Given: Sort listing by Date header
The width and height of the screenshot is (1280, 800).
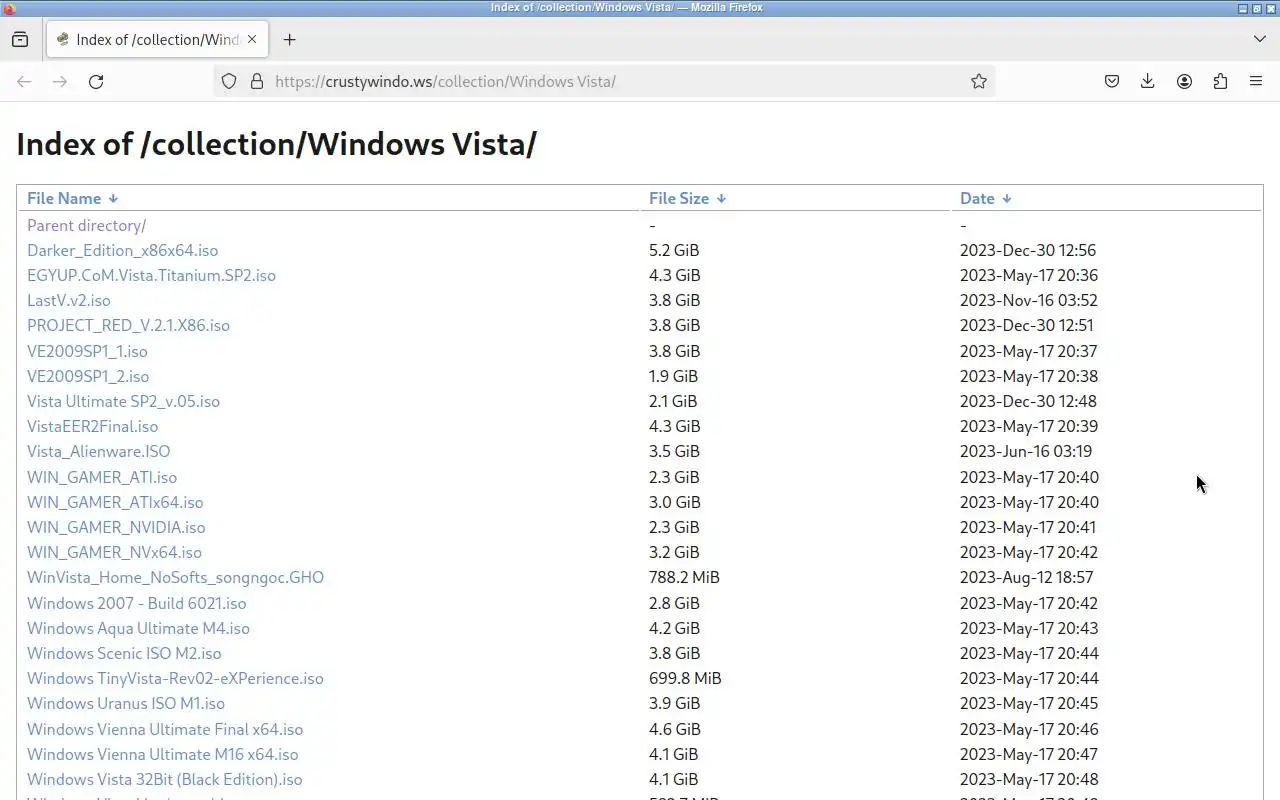Looking at the screenshot, I should pos(977,198).
